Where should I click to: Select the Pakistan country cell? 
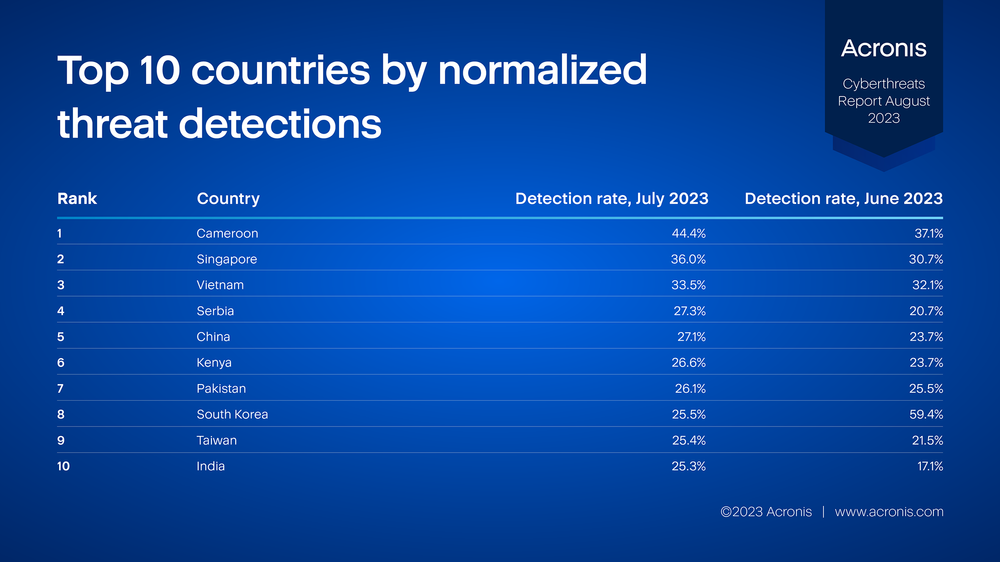221,388
